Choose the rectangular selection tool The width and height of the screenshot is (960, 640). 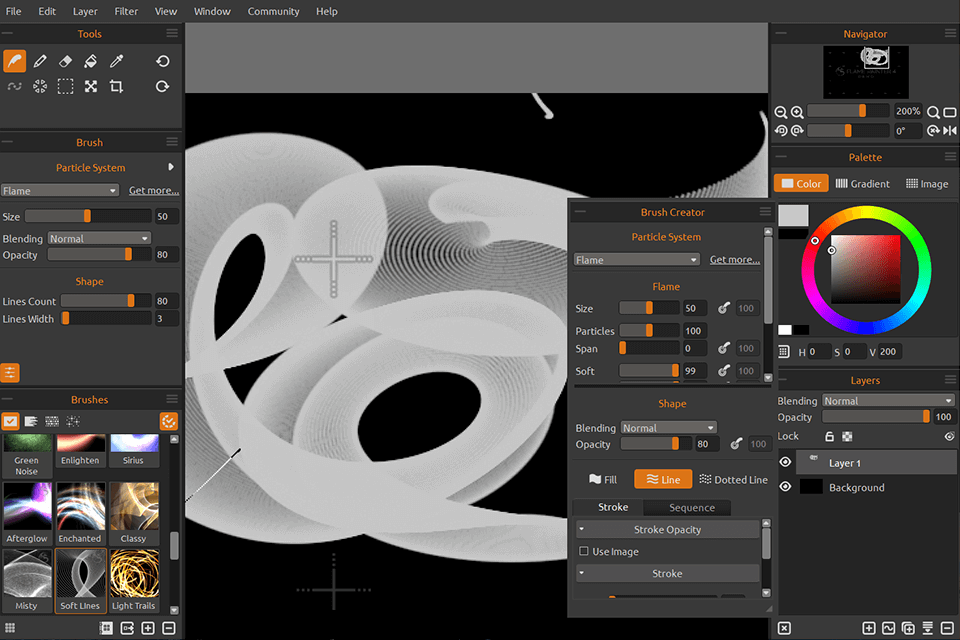[65, 87]
